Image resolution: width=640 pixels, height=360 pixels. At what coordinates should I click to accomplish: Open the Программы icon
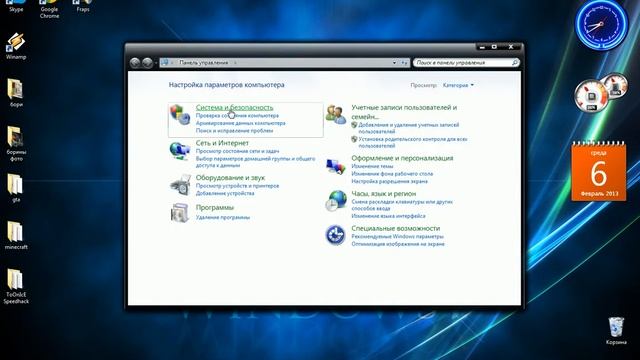click(180, 213)
